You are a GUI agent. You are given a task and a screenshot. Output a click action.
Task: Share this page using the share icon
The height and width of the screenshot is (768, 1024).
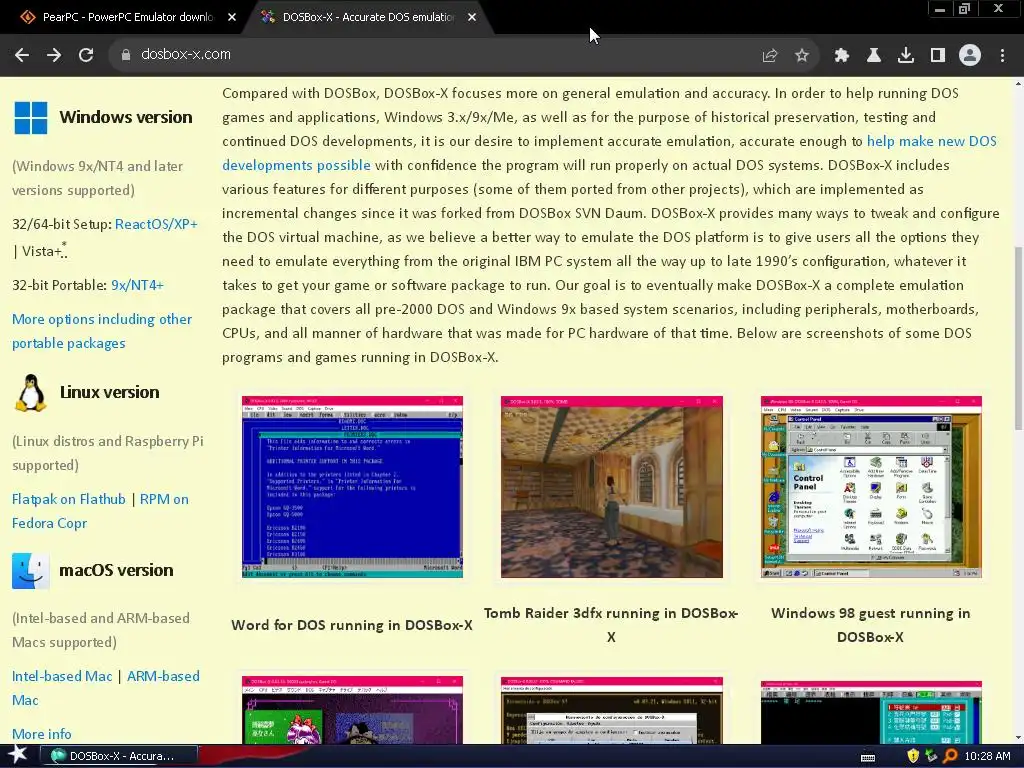(x=770, y=56)
